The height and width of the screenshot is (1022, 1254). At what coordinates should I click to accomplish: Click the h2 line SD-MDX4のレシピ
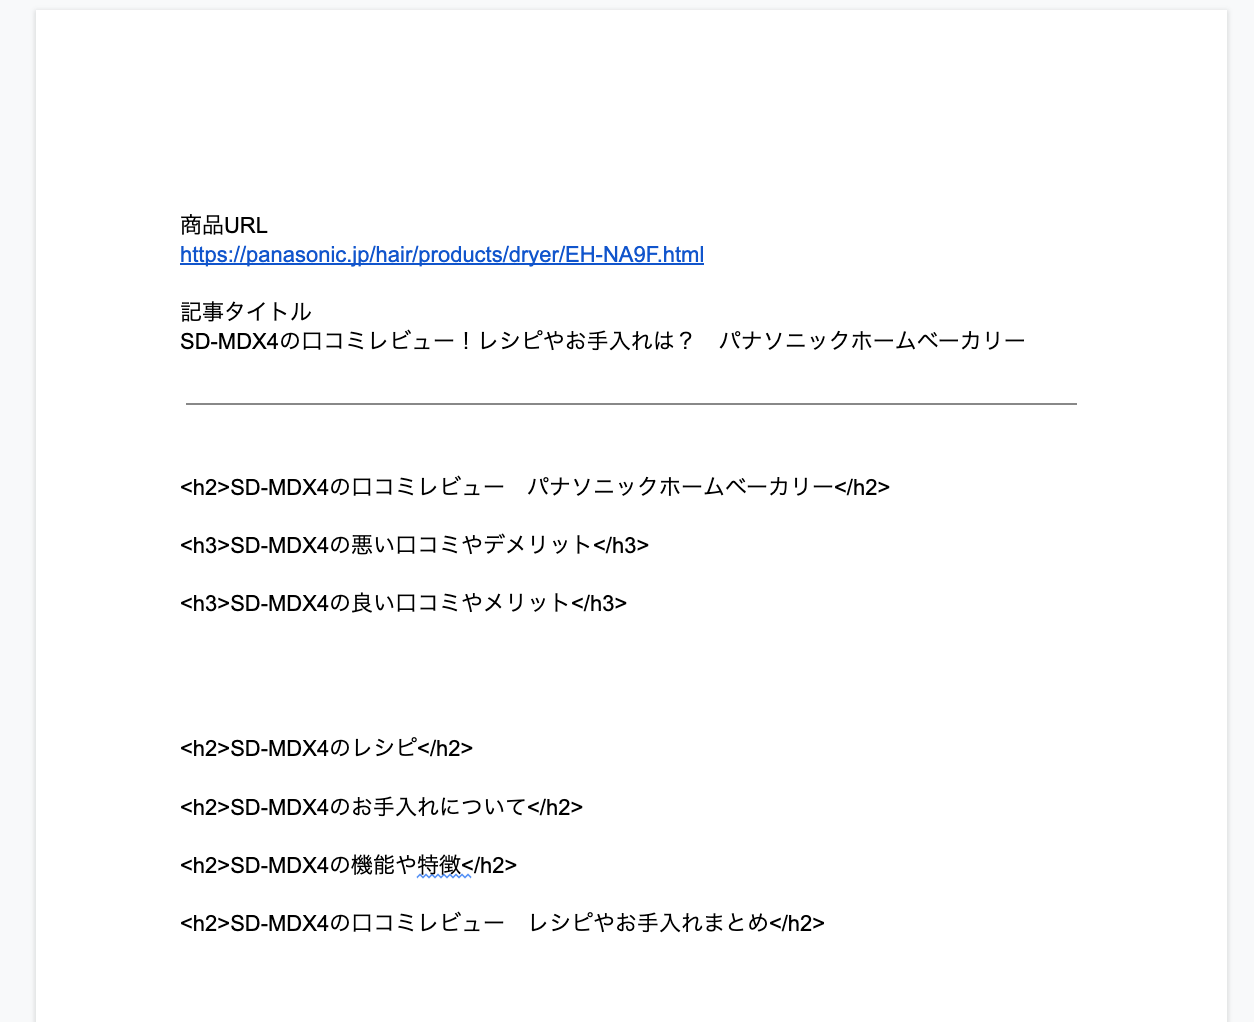point(326,748)
